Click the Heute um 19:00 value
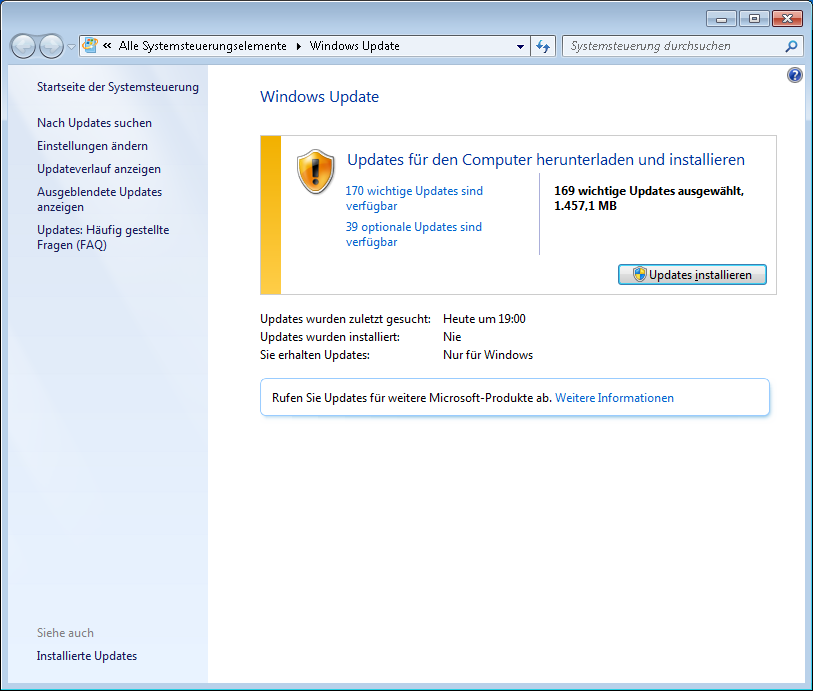The width and height of the screenshot is (813, 691). (x=484, y=319)
